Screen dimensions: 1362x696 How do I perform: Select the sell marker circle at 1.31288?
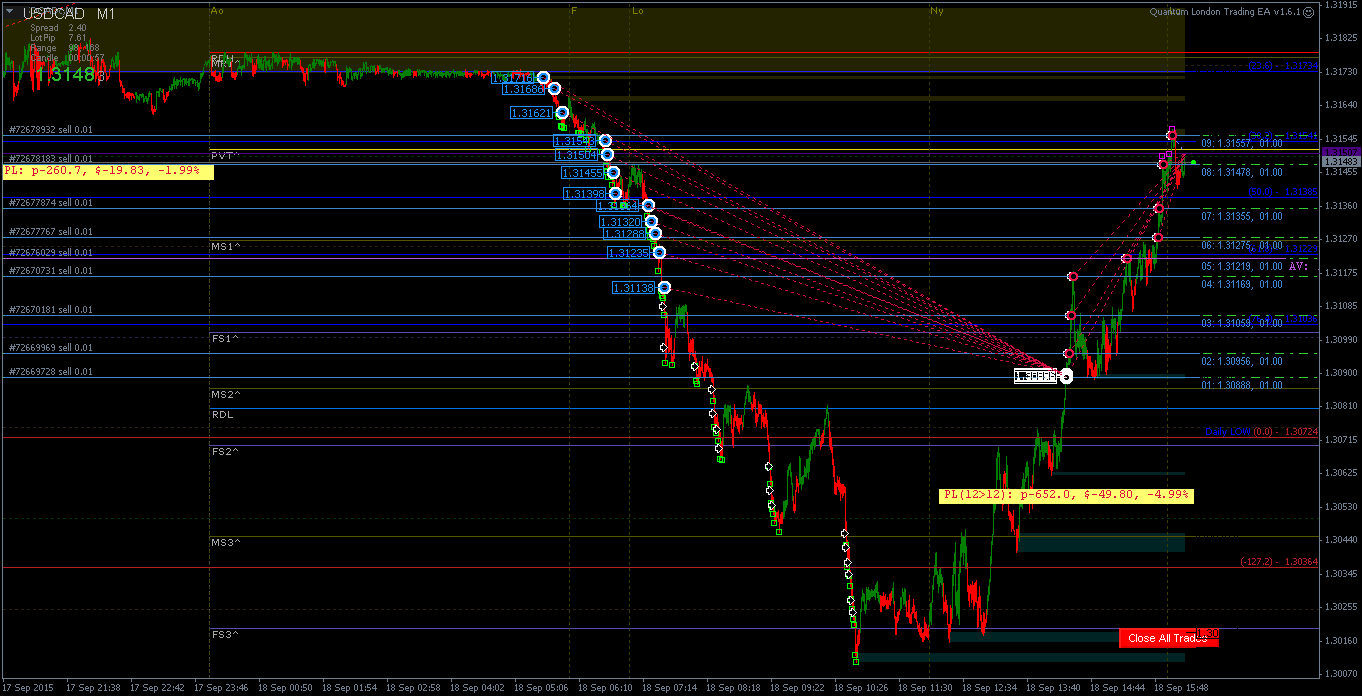(655, 233)
